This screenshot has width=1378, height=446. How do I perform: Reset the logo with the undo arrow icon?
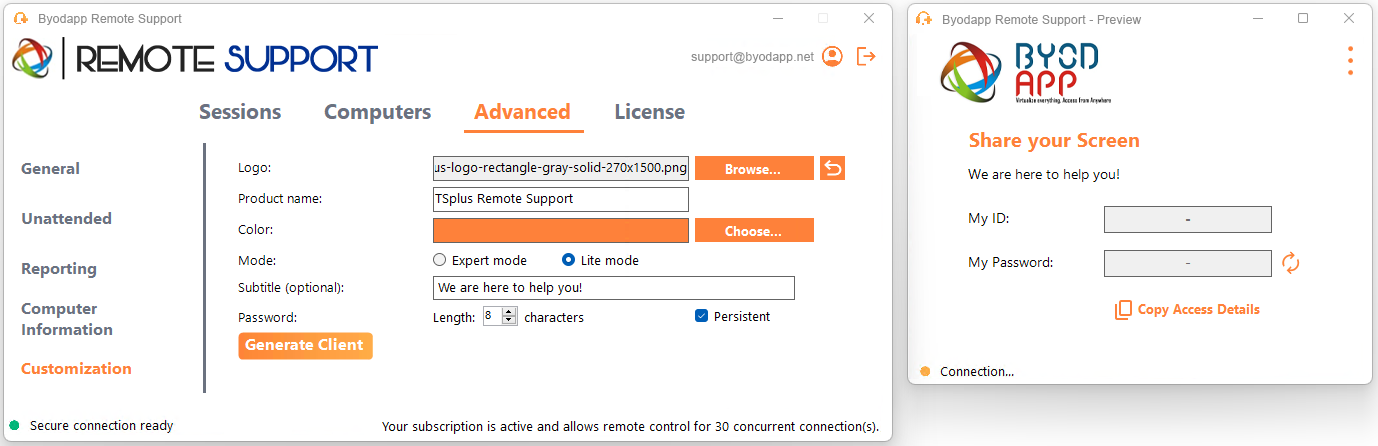[832, 168]
